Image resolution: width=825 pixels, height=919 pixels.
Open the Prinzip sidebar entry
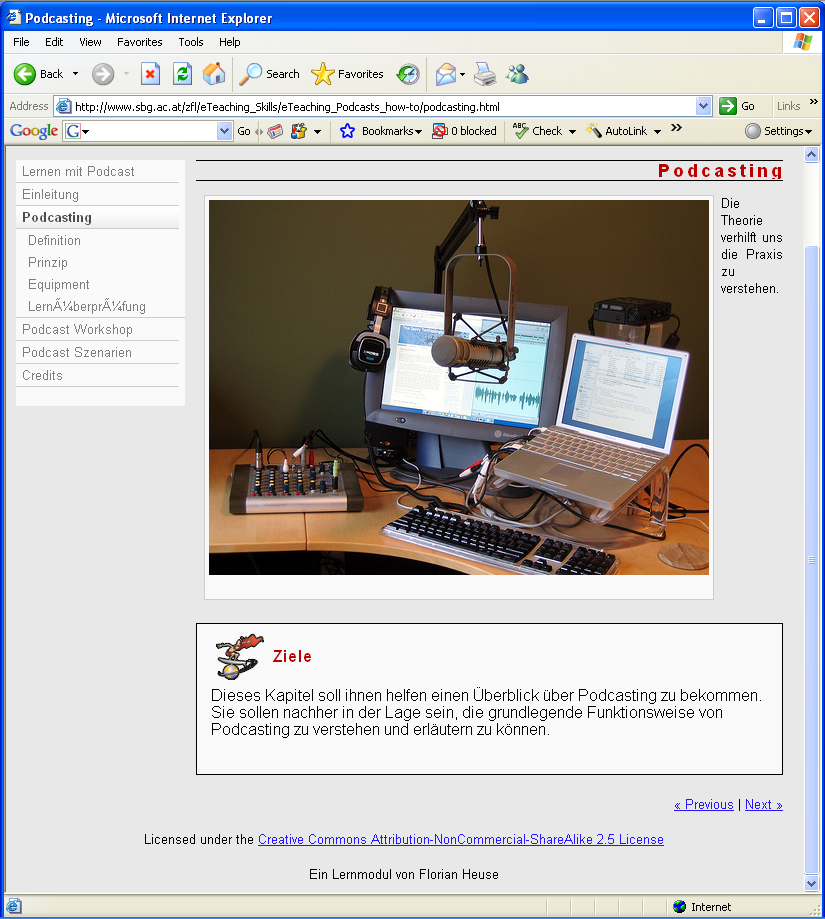48,263
